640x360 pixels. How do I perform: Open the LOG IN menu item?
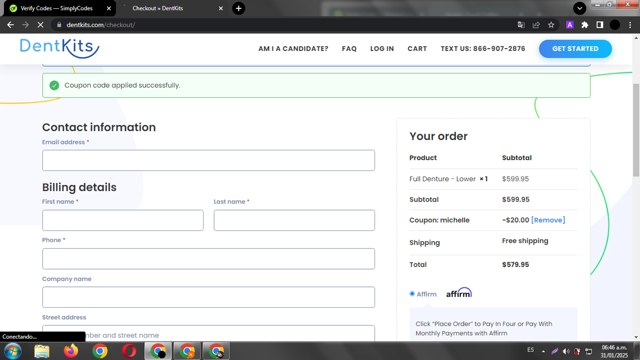[x=382, y=49]
